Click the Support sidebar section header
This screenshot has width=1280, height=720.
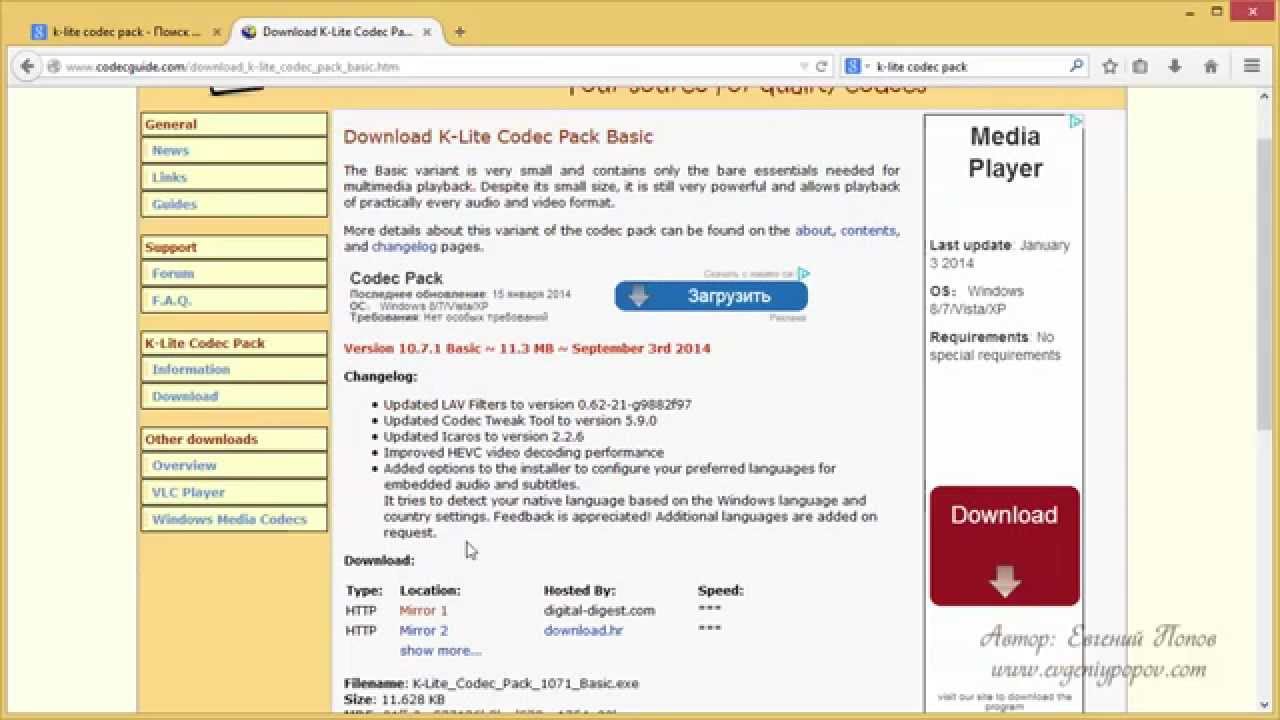point(234,248)
